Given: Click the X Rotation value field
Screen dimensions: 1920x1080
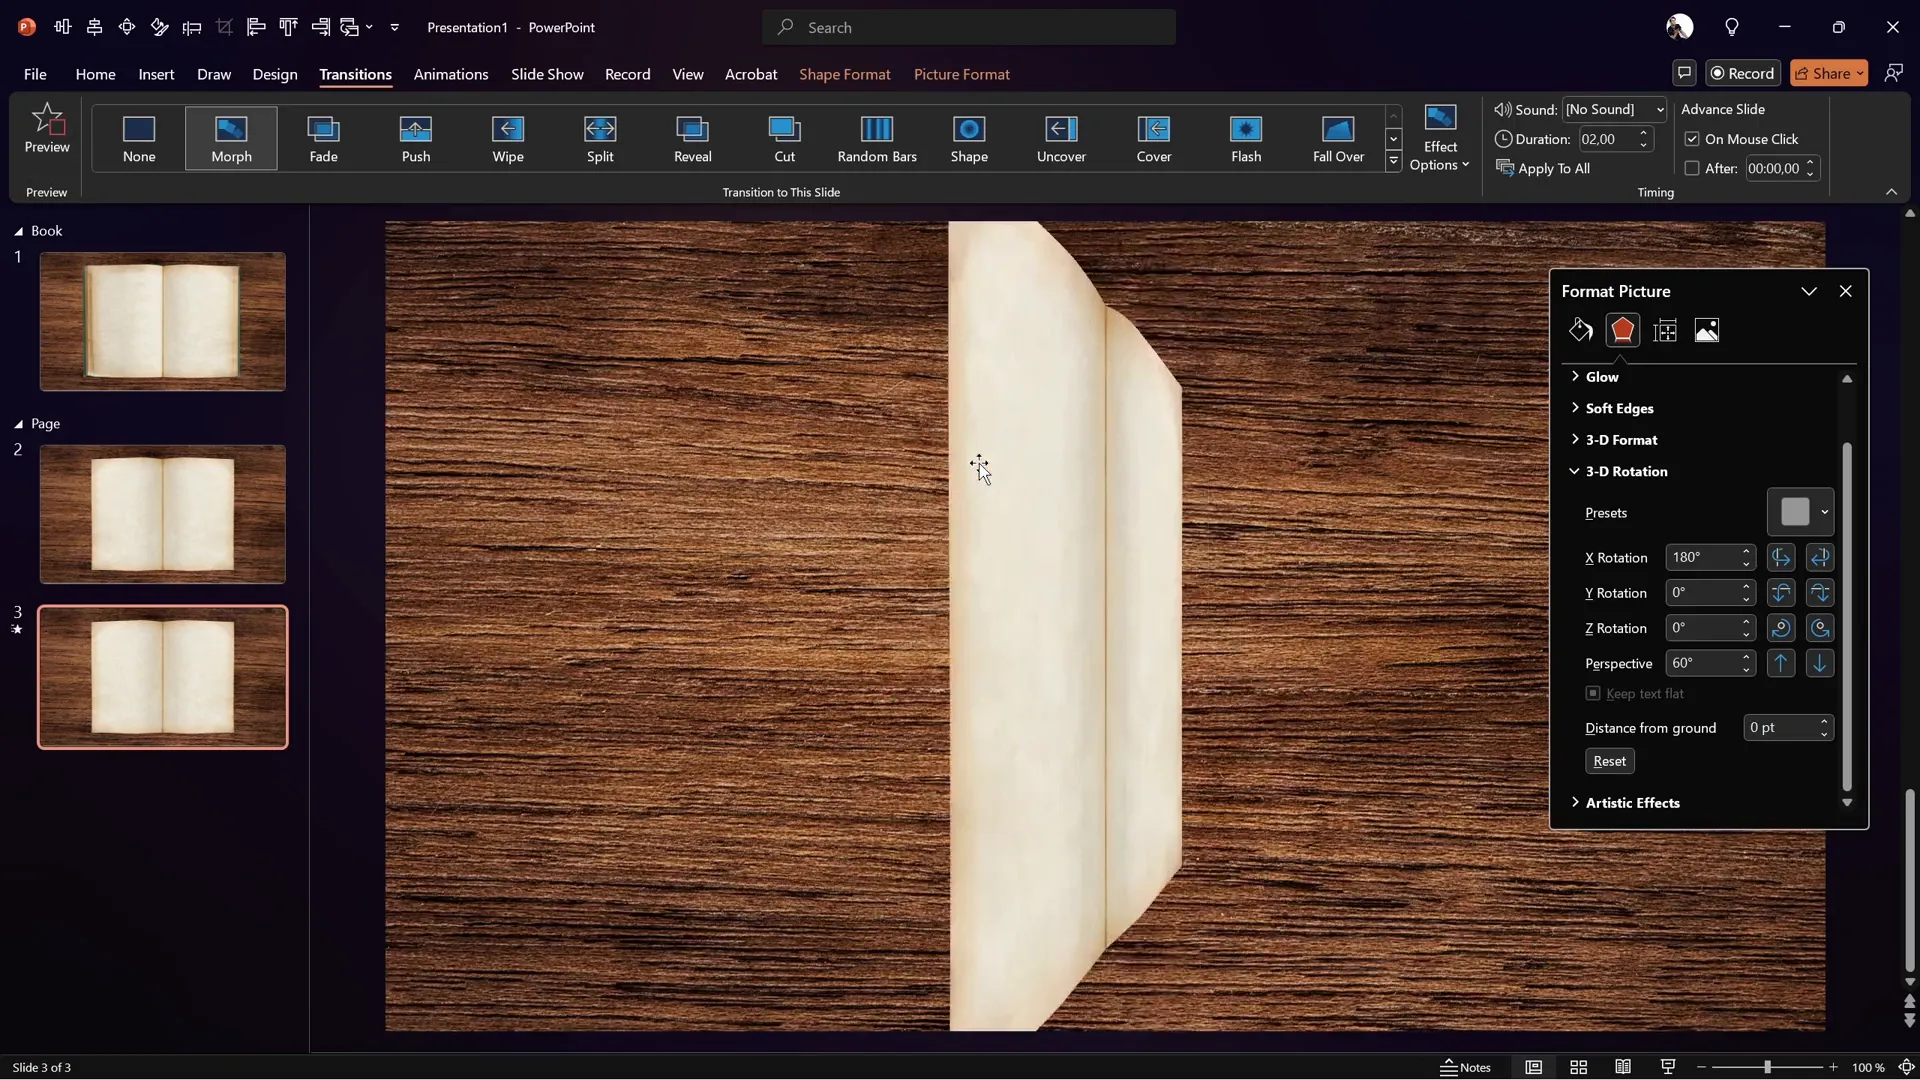Looking at the screenshot, I should point(1702,558).
